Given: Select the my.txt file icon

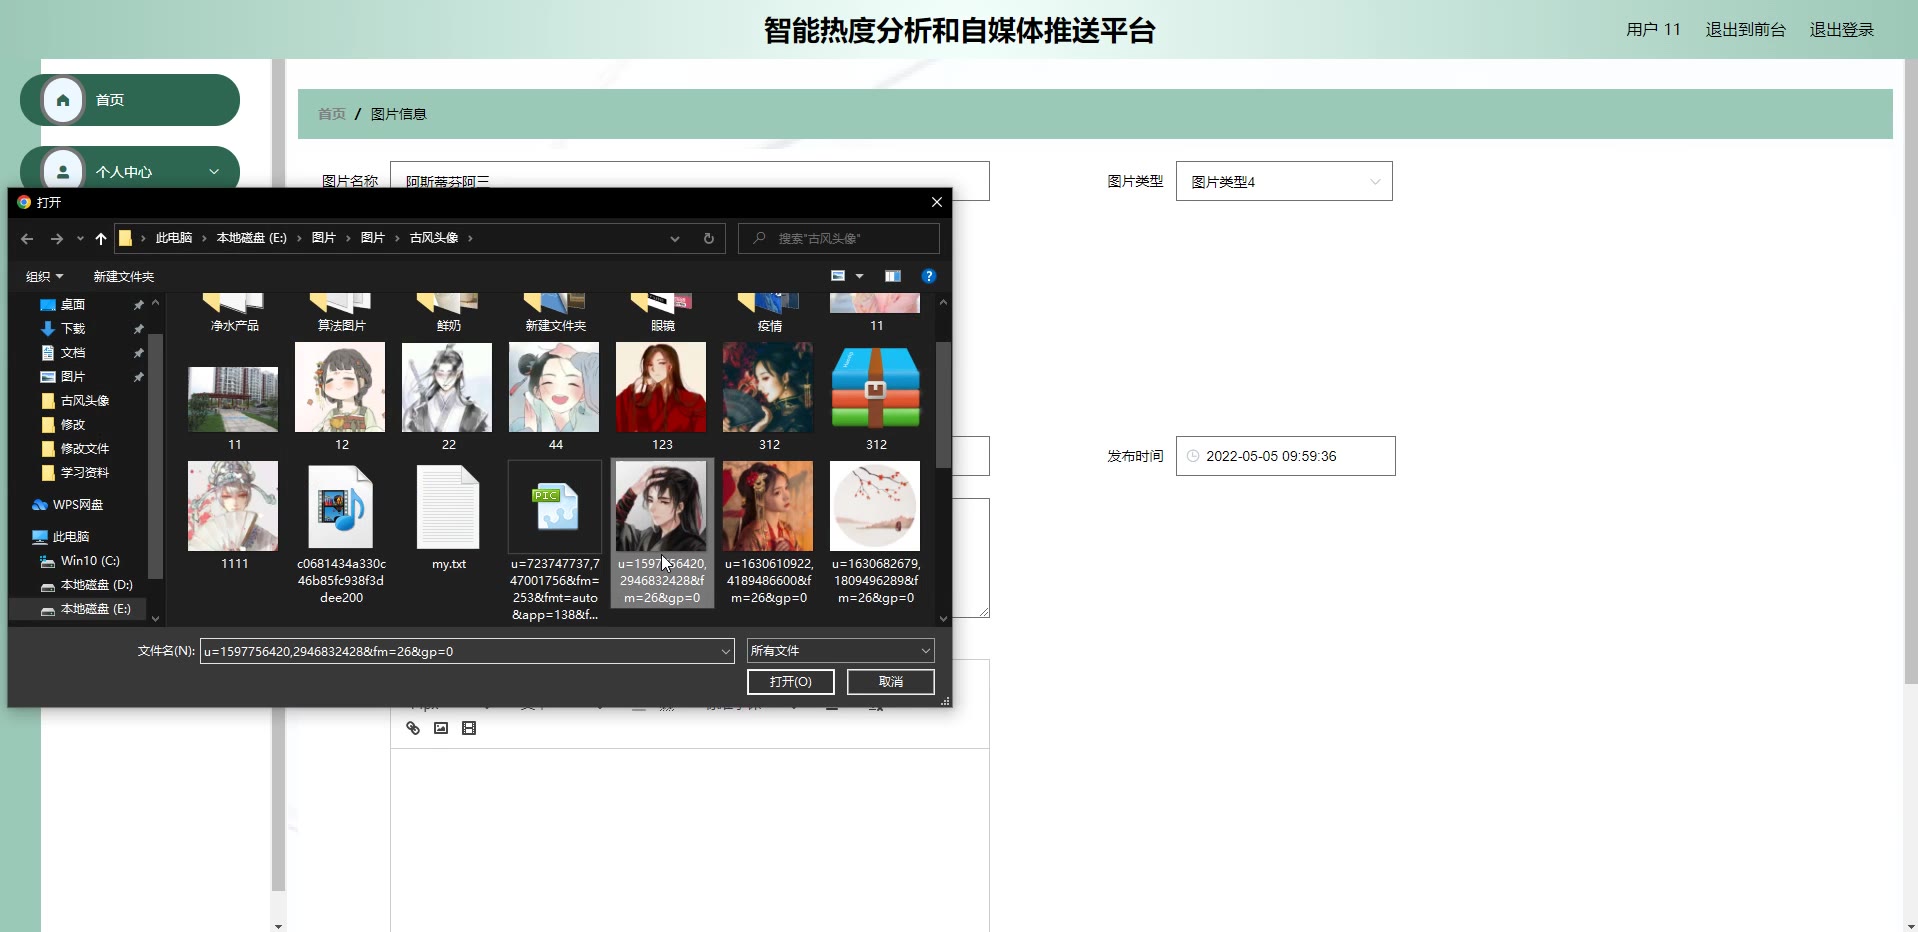Looking at the screenshot, I should [x=447, y=507].
